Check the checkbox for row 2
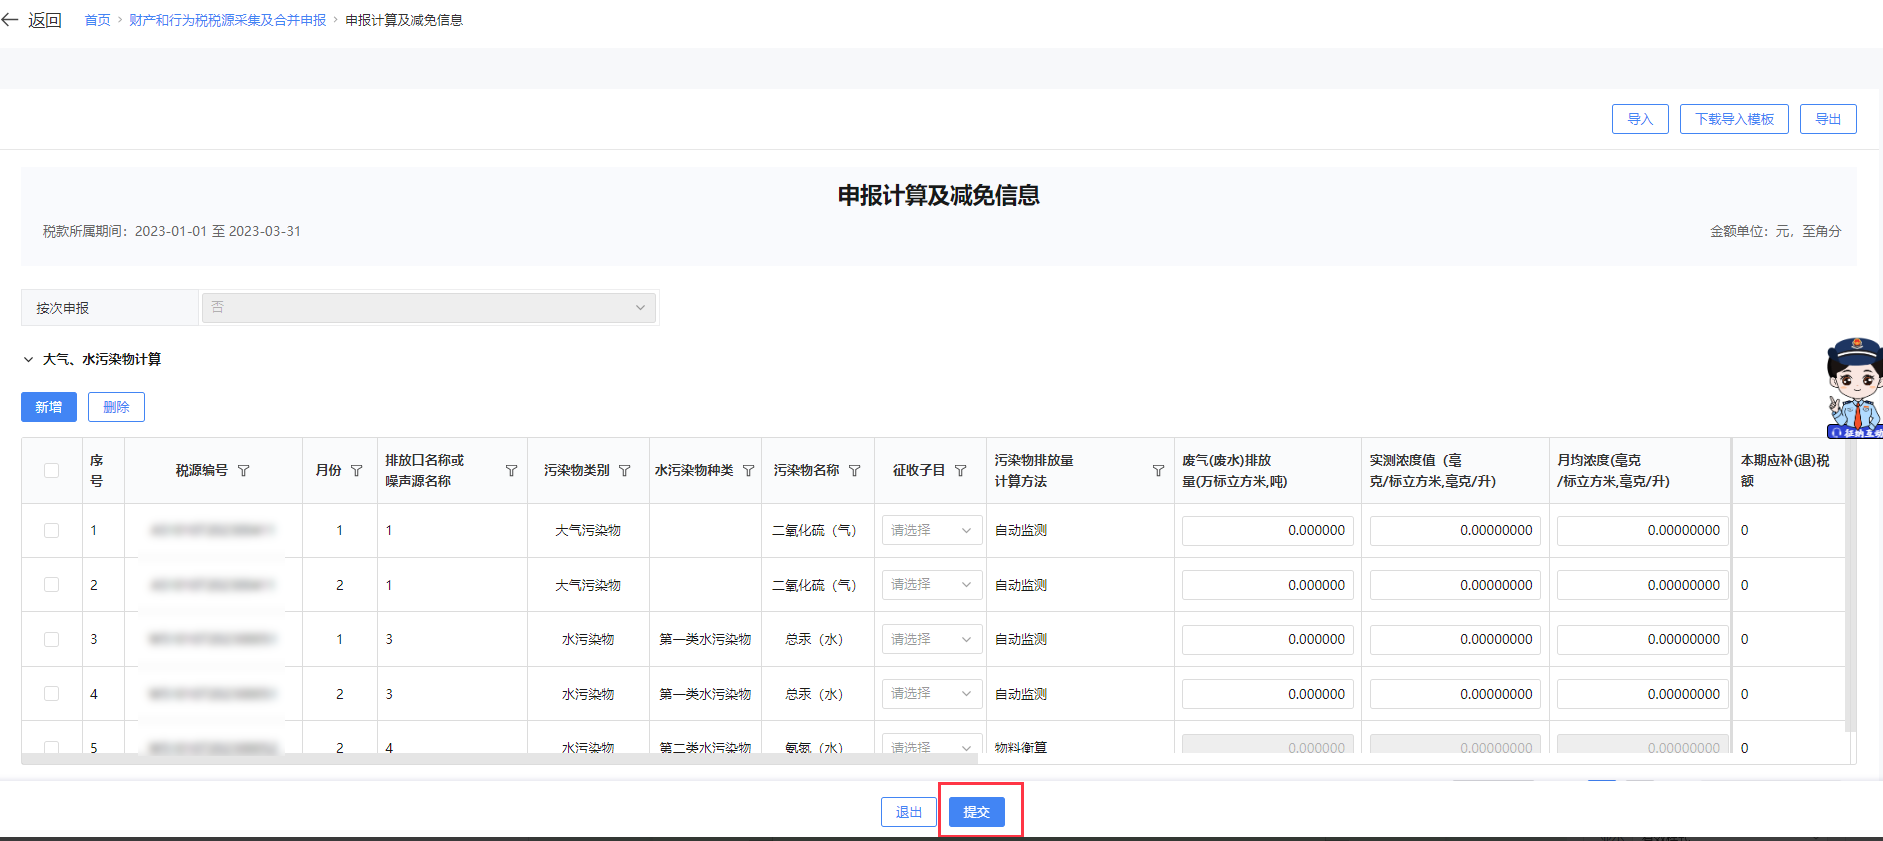The height and width of the screenshot is (841, 1883). click(x=51, y=585)
